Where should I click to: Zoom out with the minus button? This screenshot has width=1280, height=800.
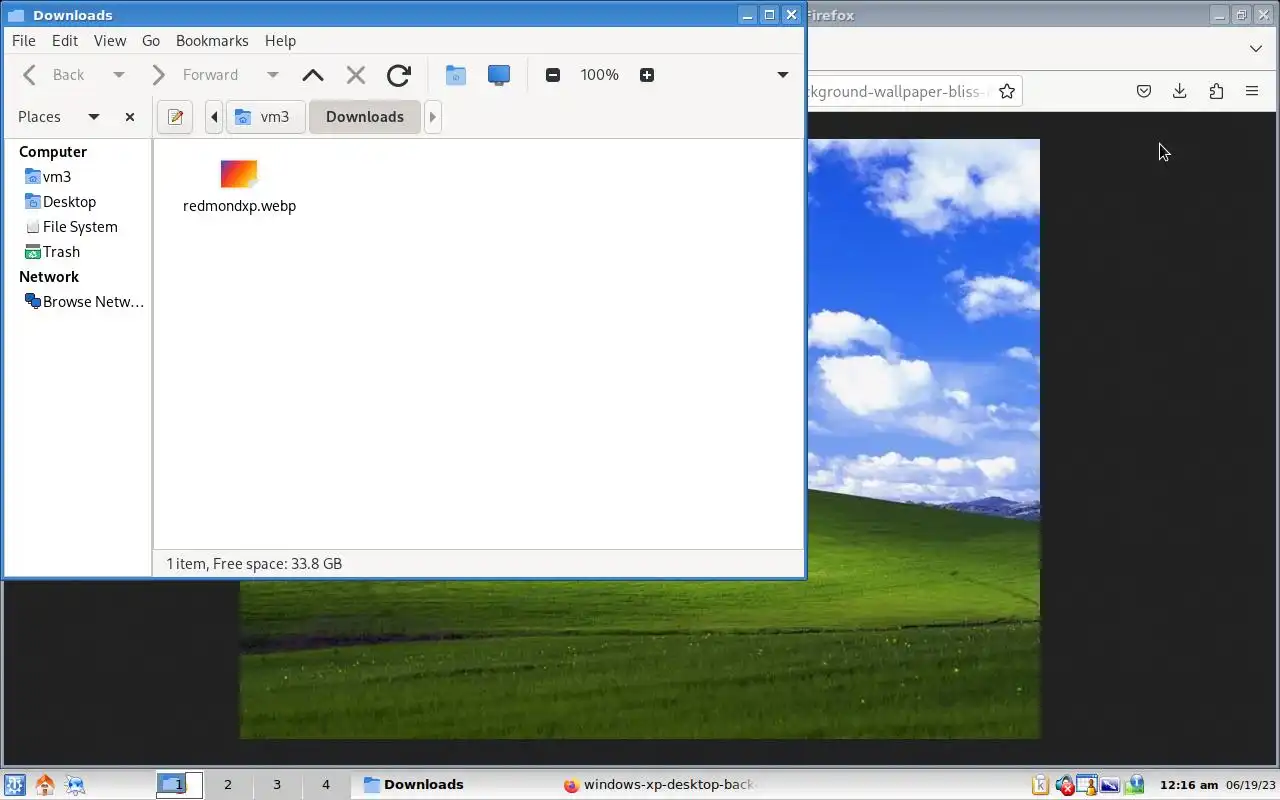(x=553, y=75)
